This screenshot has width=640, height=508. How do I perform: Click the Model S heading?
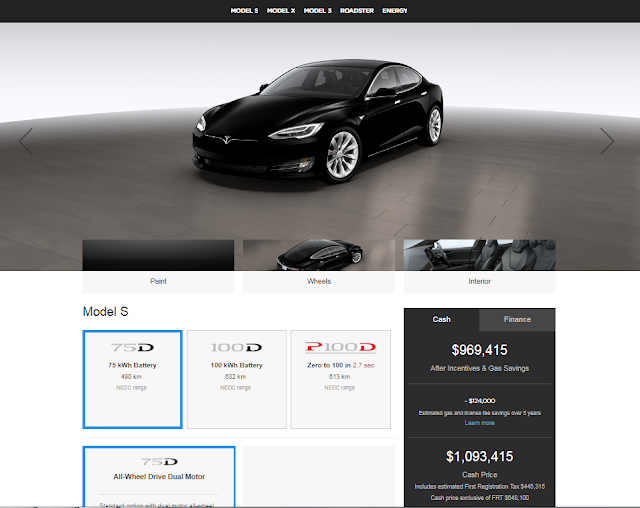click(x=106, y=312)
